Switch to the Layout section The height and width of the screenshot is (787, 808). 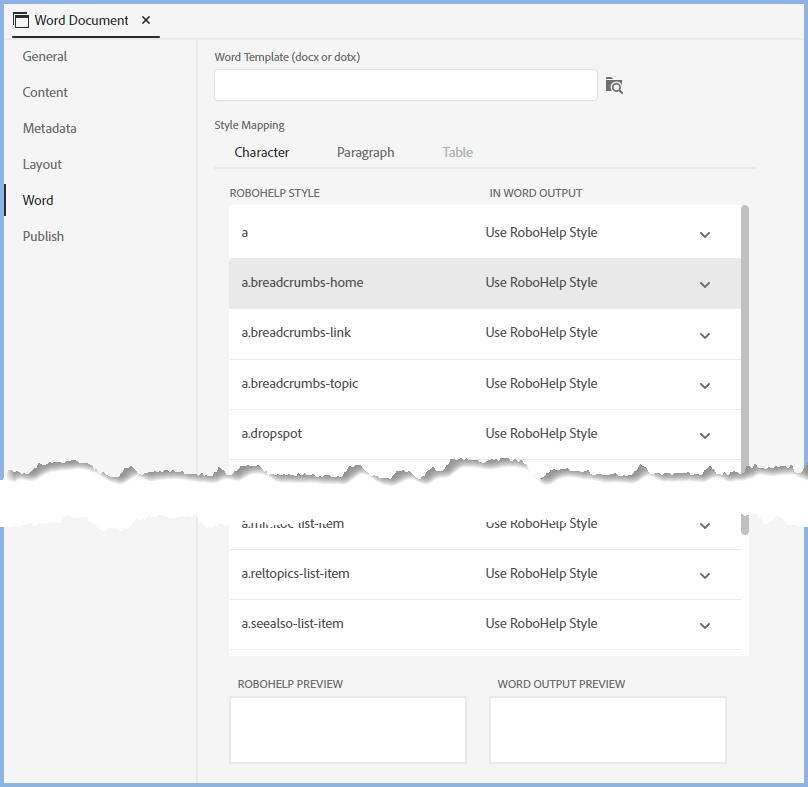click(x=42, y=165)
